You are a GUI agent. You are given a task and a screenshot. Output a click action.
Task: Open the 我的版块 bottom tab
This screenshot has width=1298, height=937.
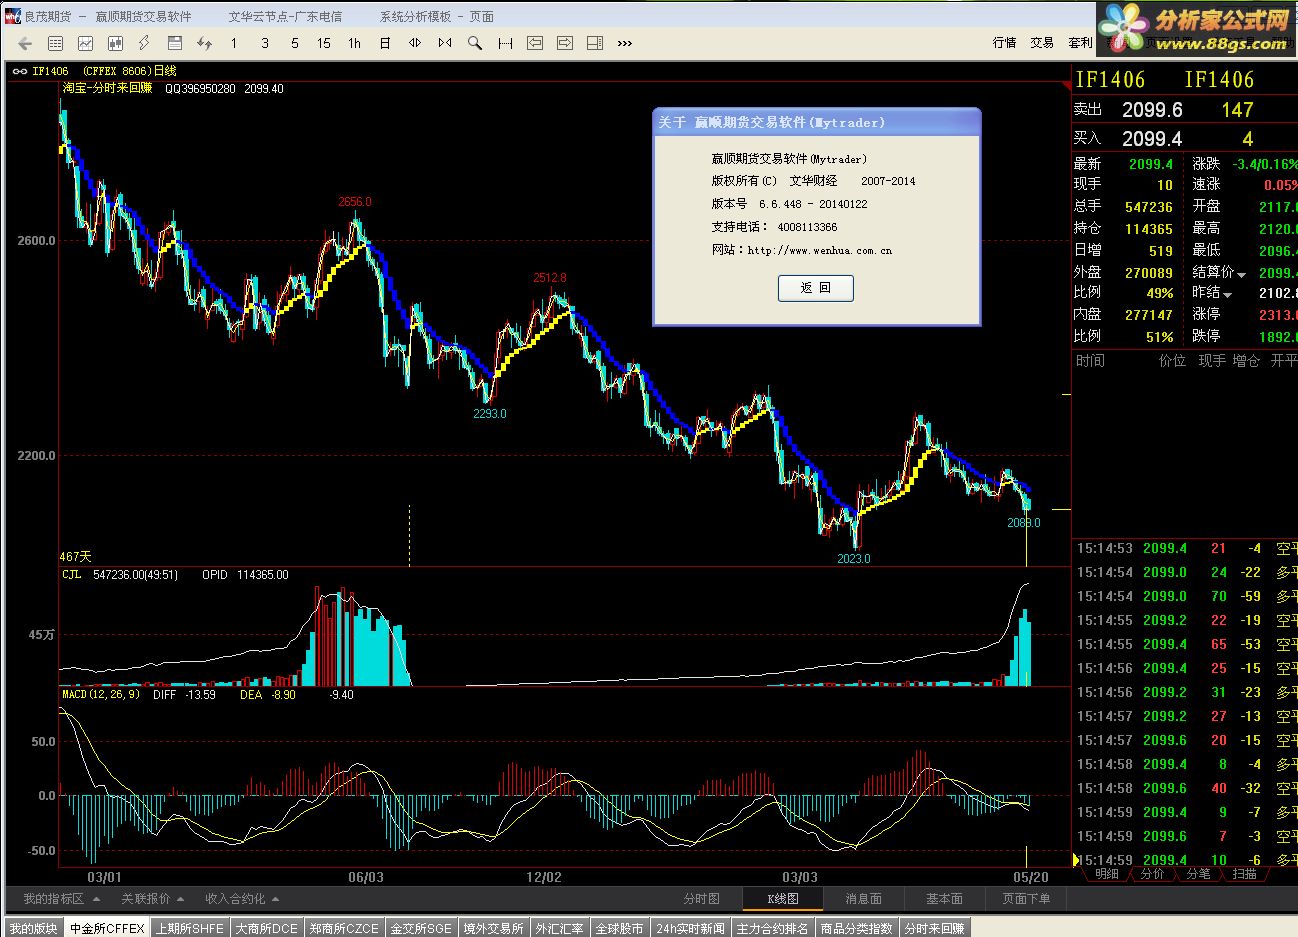pos(33,928)
